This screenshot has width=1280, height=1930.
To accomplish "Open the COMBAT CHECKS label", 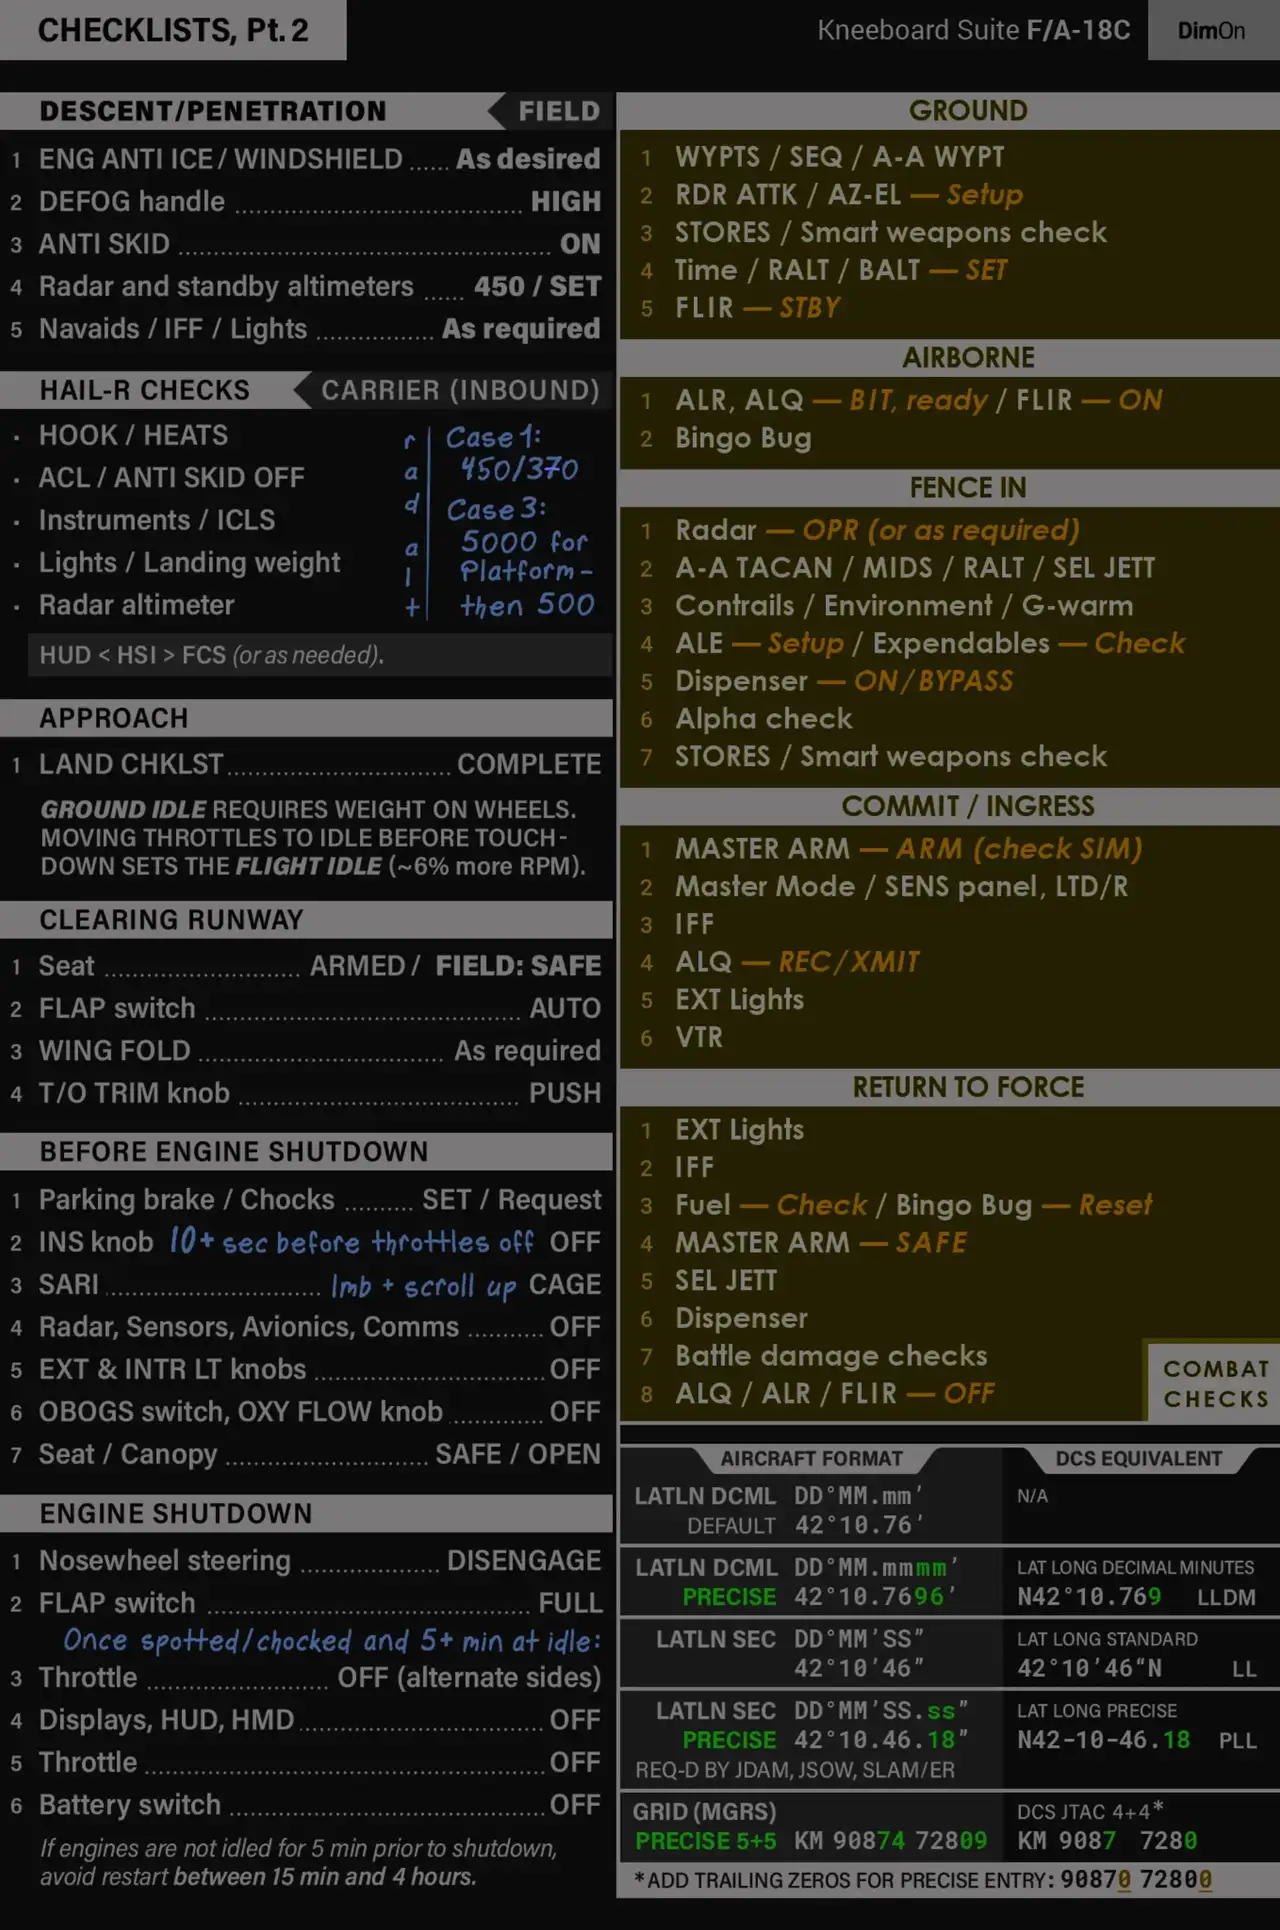I will click(x=1215, y=1383).
